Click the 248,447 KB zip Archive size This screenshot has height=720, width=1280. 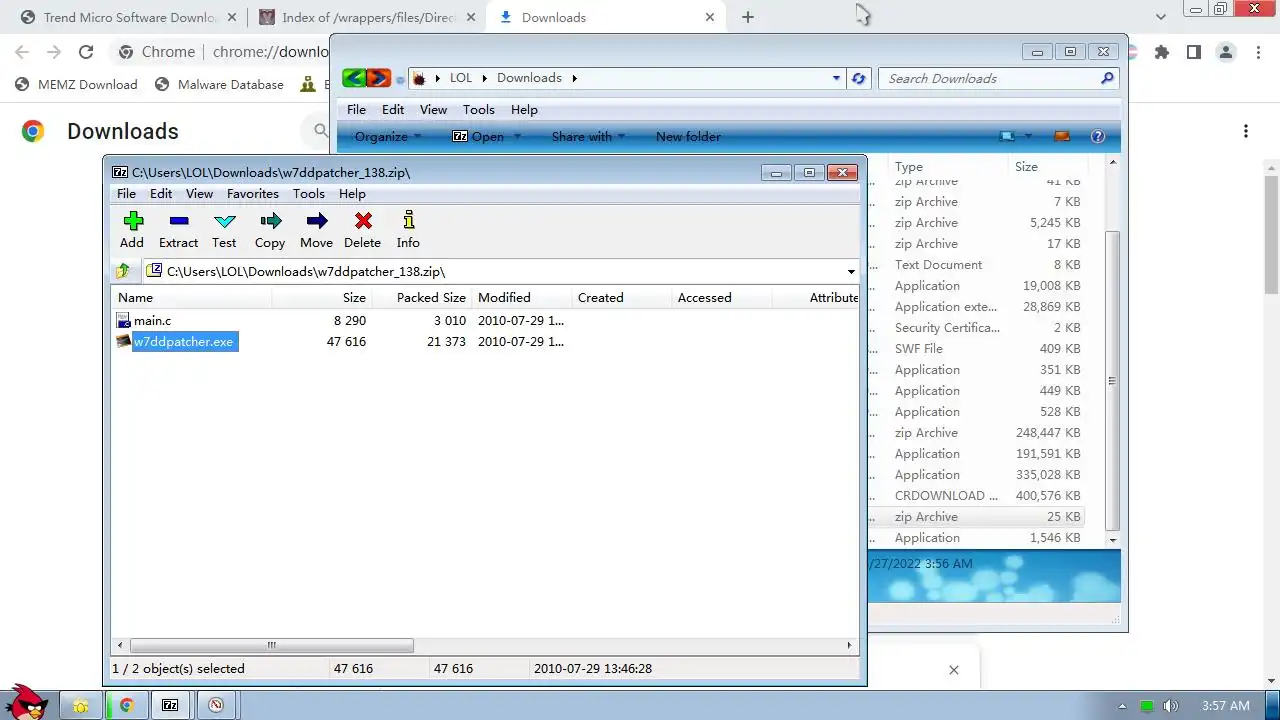coord(1048,432)
